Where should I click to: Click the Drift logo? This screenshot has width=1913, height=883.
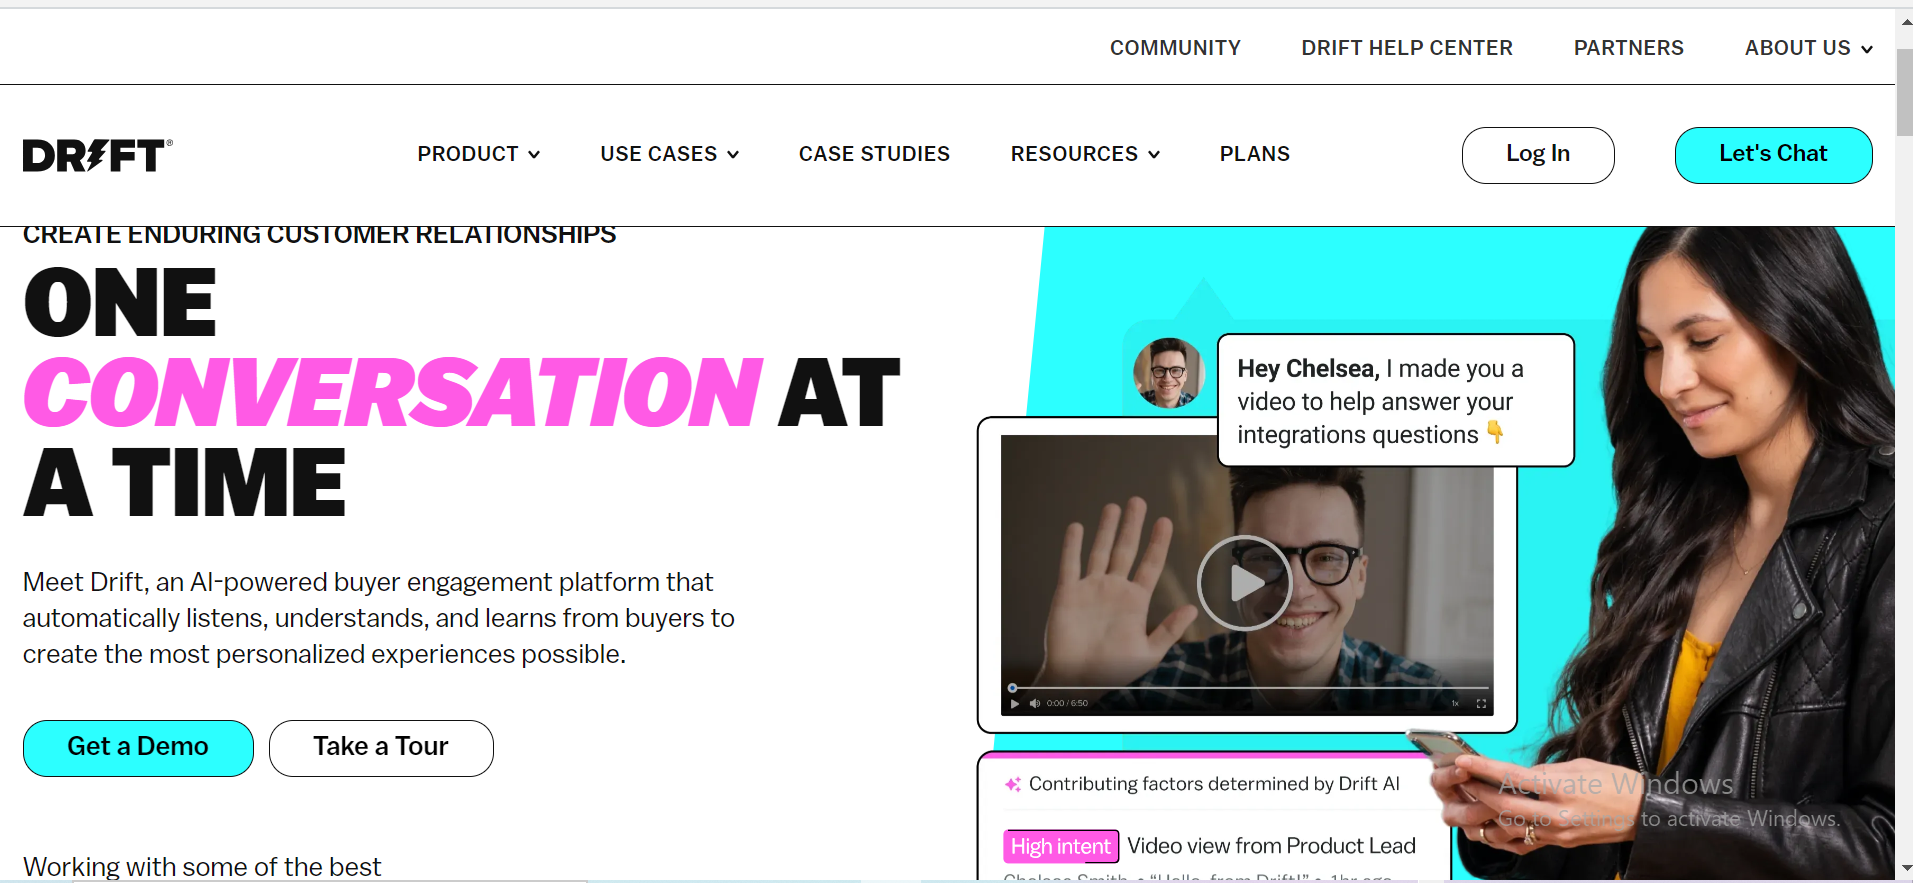[98, 155]
